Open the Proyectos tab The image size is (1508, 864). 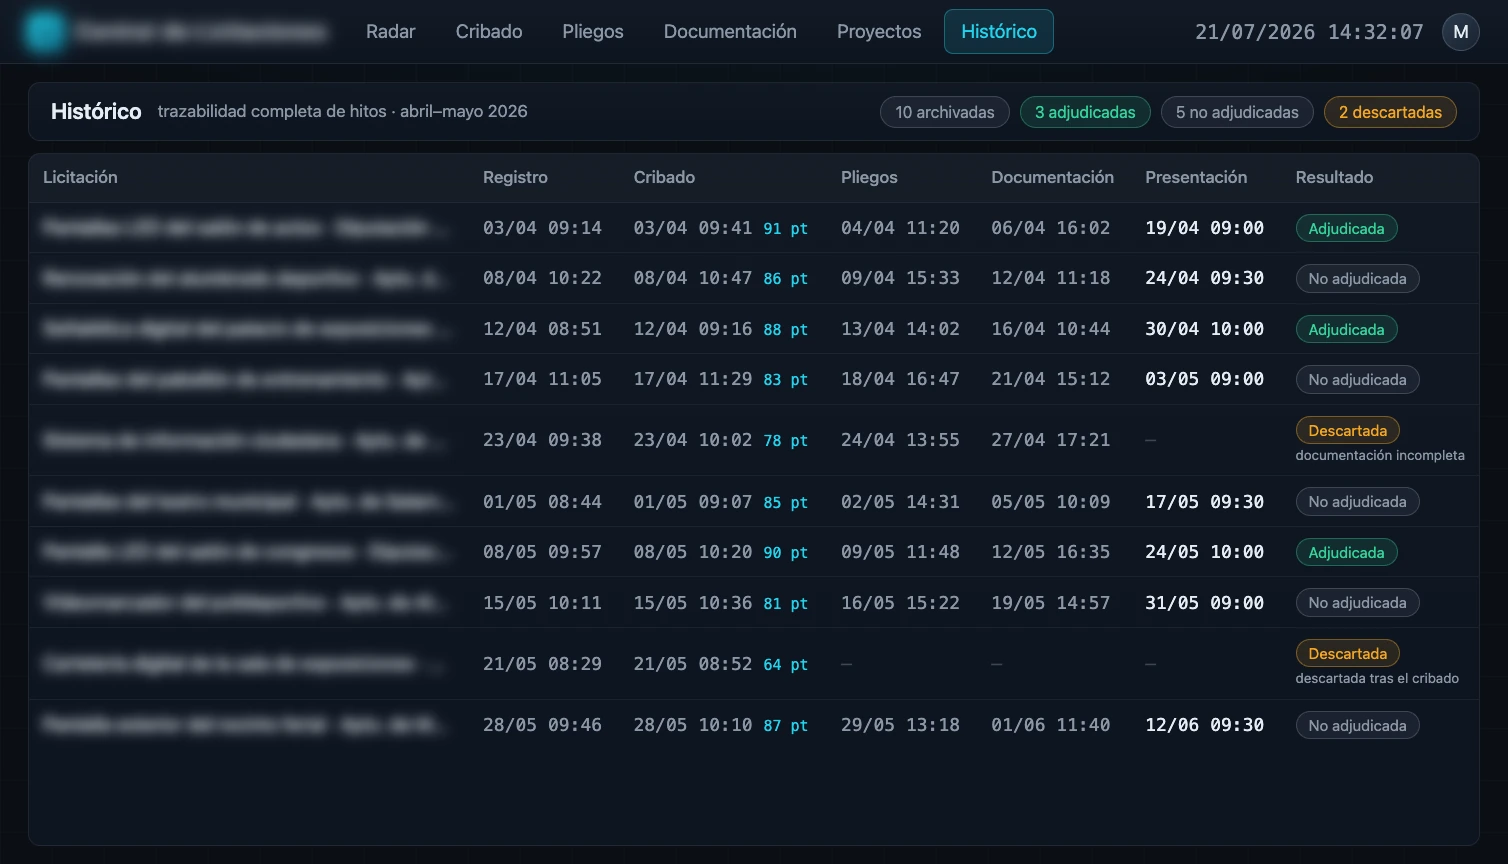tap(879, 32)
